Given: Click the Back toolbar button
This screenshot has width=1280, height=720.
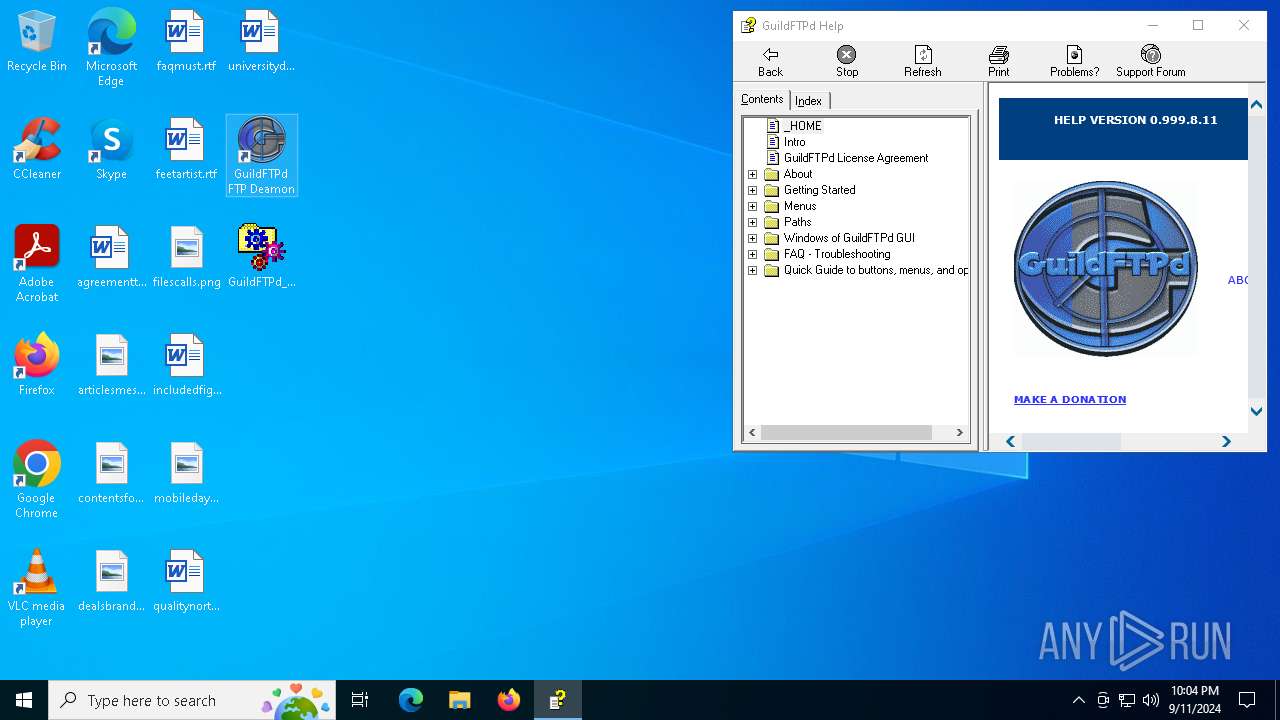Looking at the screenshot, I should [770, 61].
